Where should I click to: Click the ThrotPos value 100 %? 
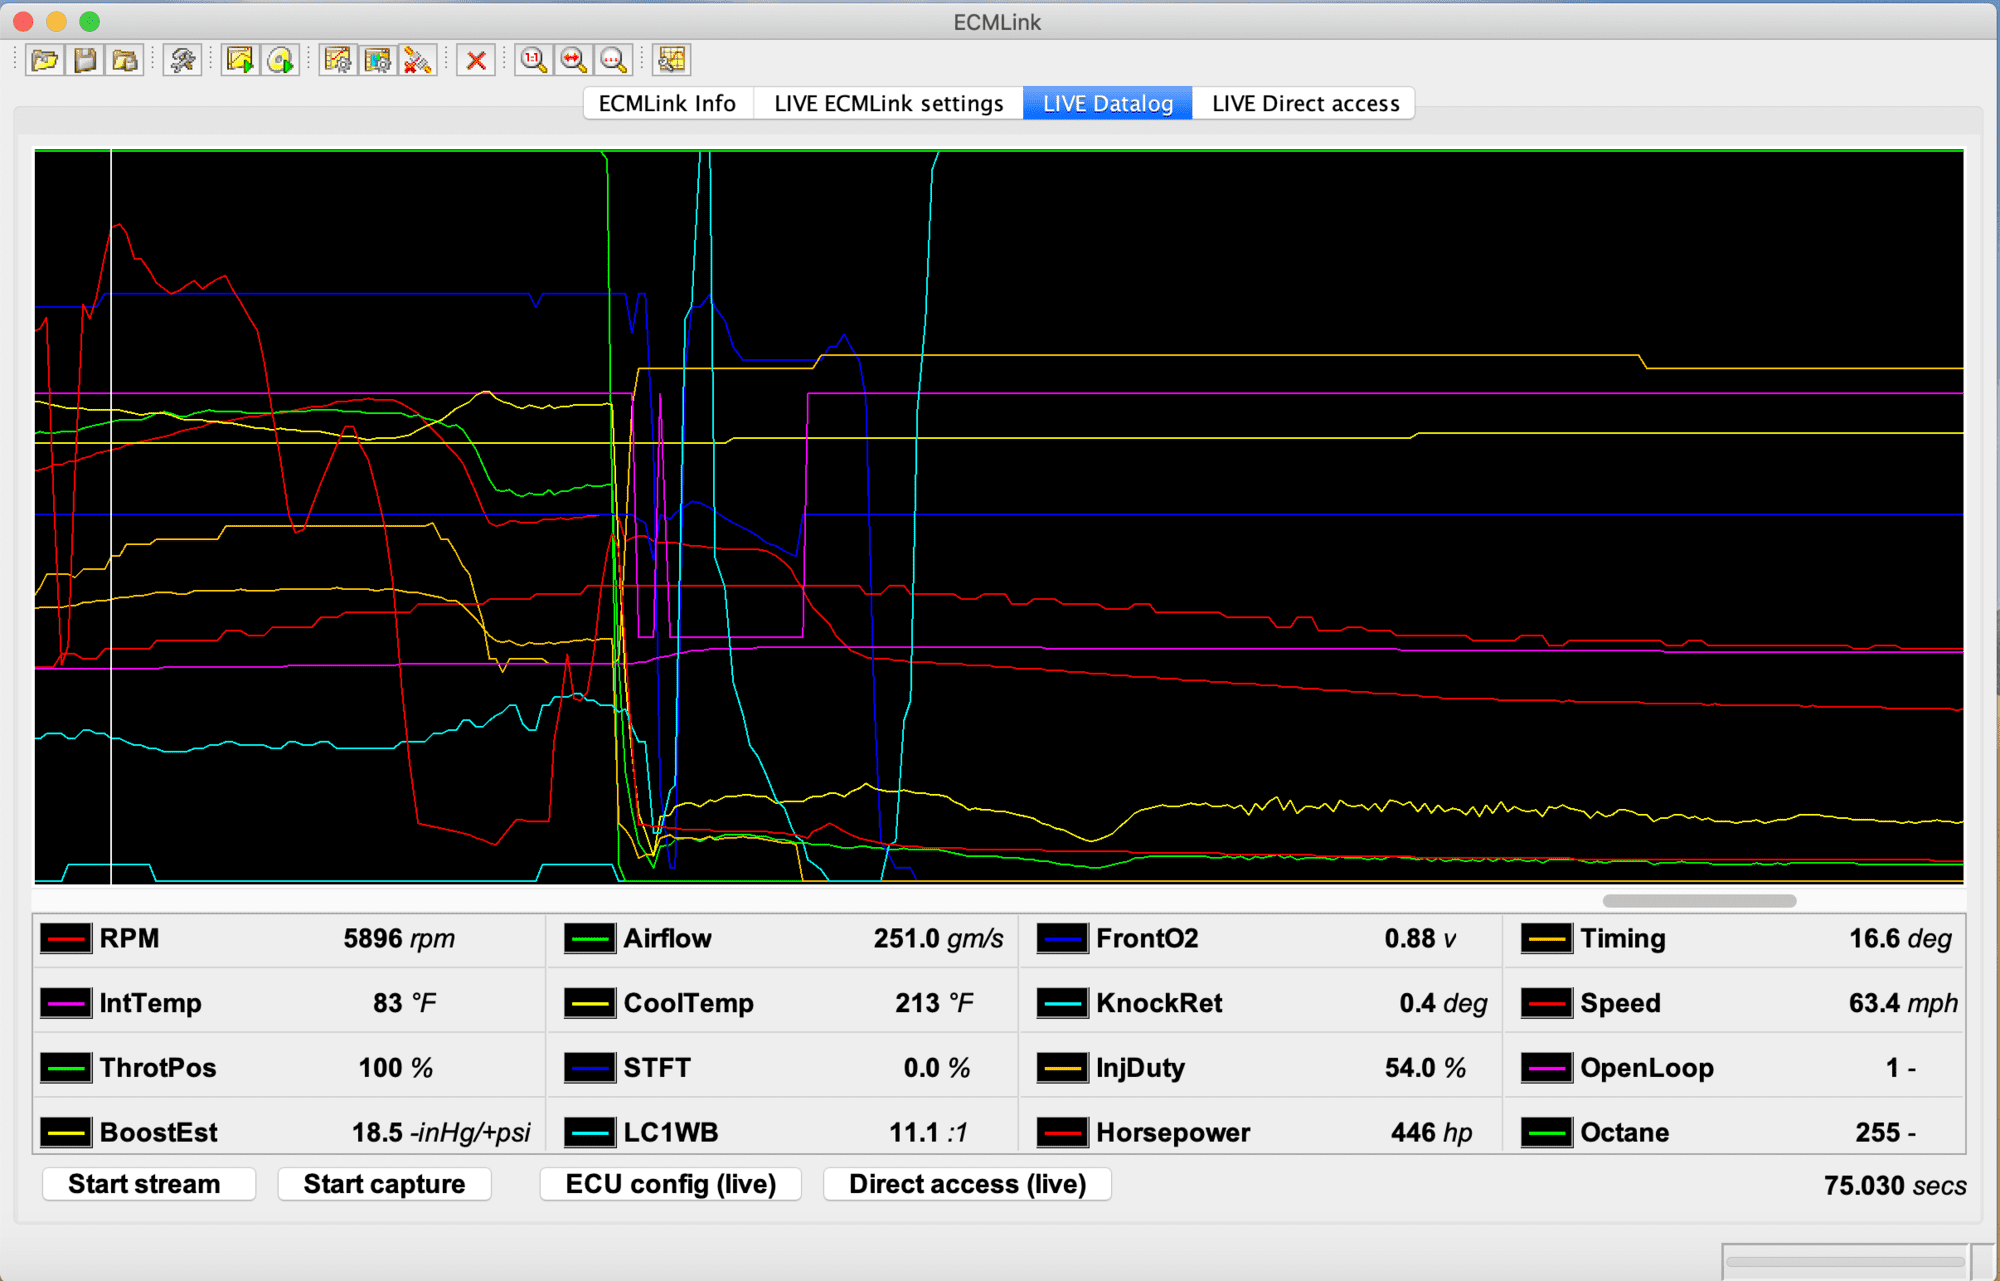(x=396, y=1068)
